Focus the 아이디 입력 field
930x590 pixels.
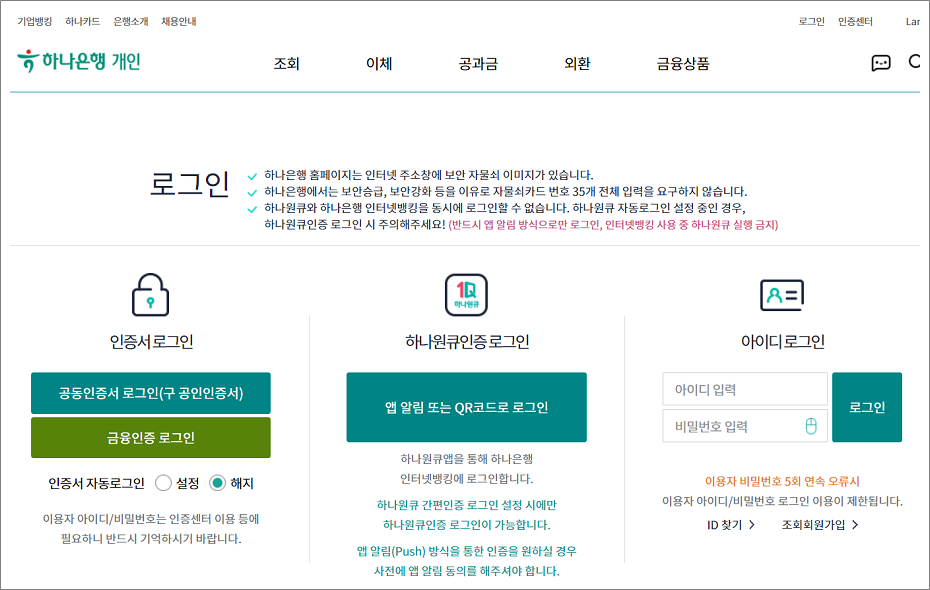click(x=744, y=389)
